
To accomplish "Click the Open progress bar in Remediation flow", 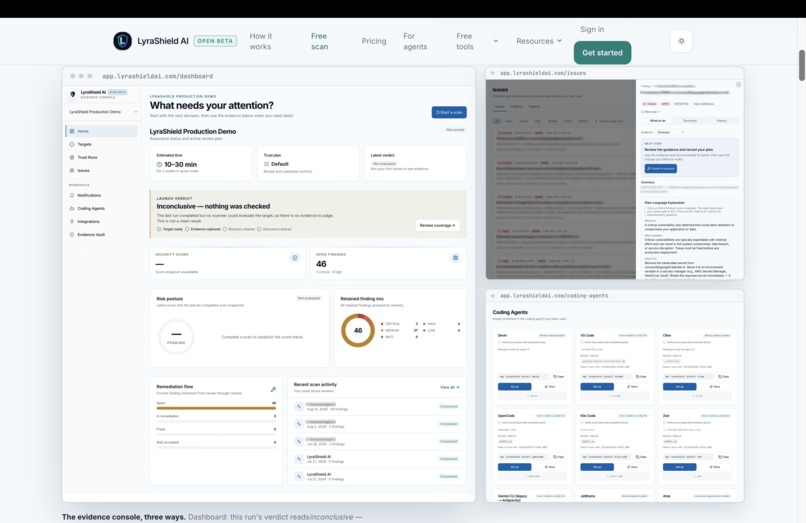I will point(216,408).
